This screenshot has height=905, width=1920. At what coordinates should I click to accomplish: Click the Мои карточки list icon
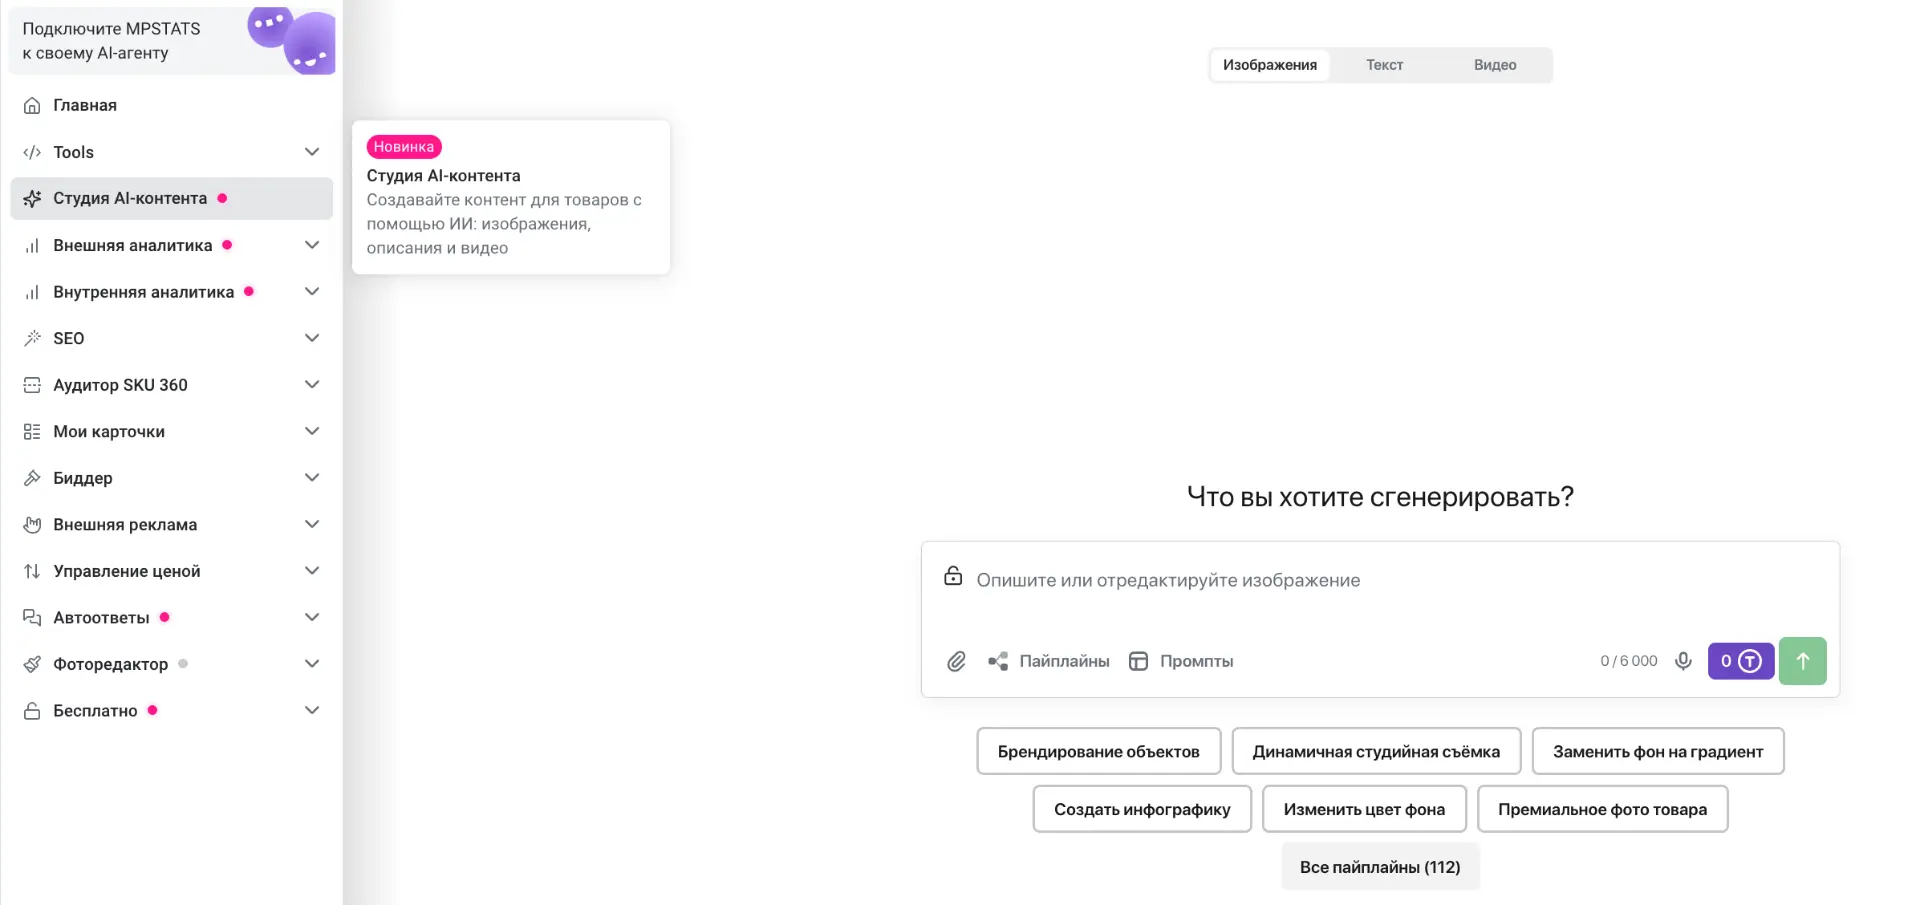point(32,432)
